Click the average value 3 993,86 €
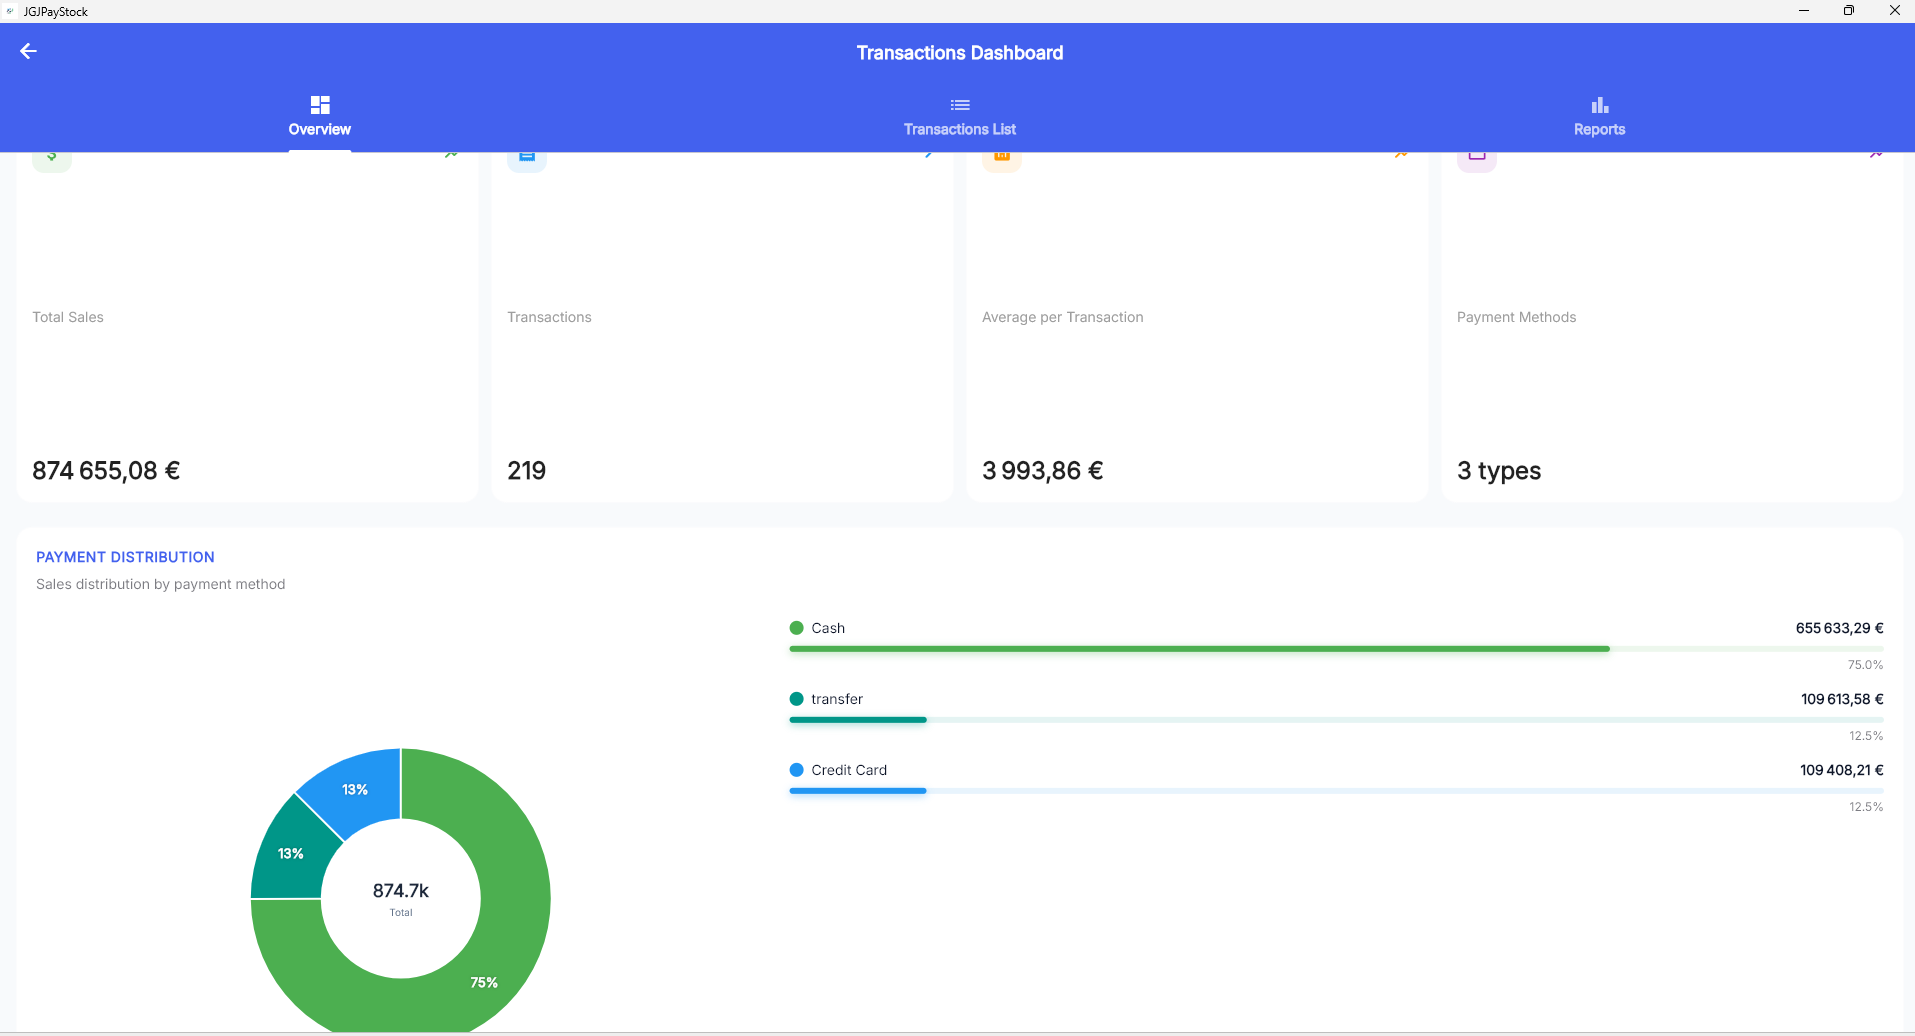1915x1036 pixels. click(x=1043, y=471)
